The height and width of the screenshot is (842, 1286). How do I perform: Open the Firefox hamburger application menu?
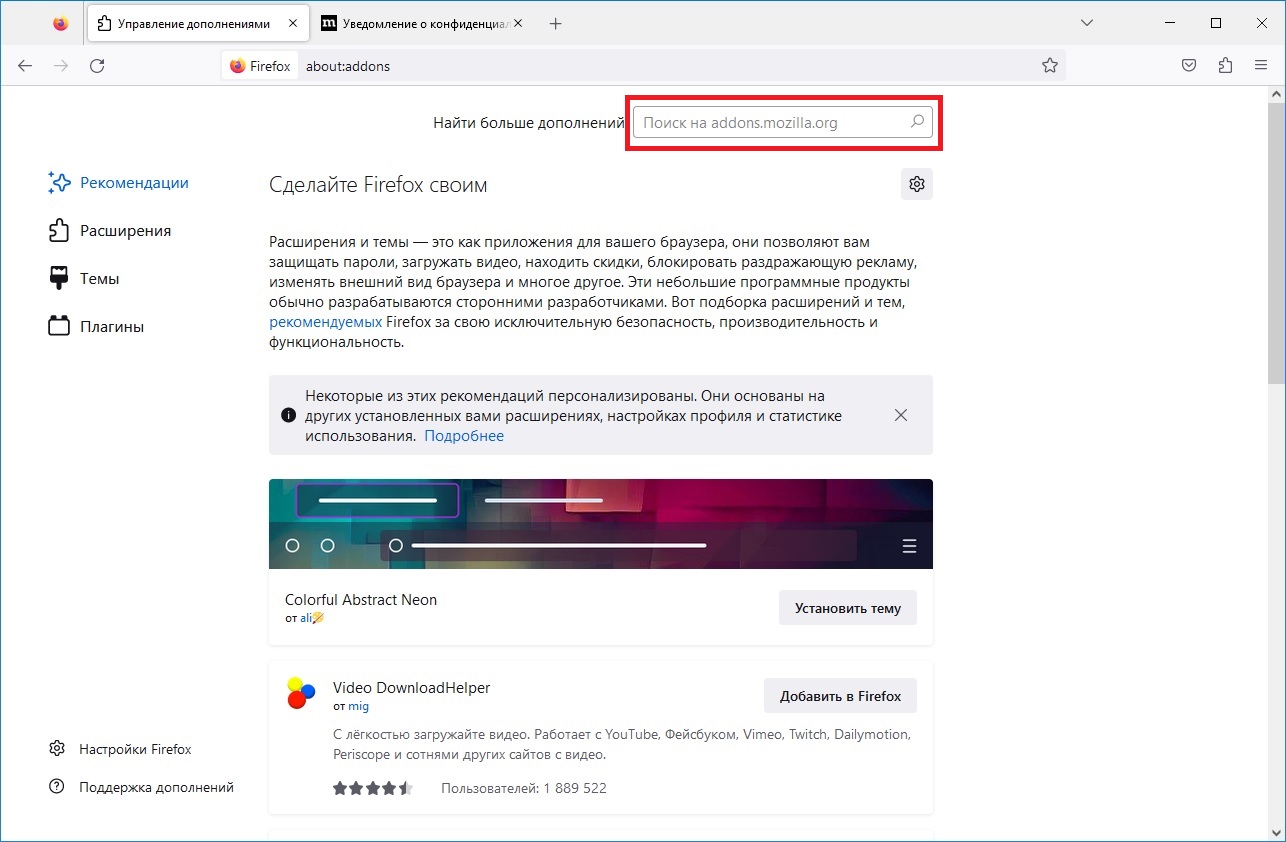pos(1261,66)
